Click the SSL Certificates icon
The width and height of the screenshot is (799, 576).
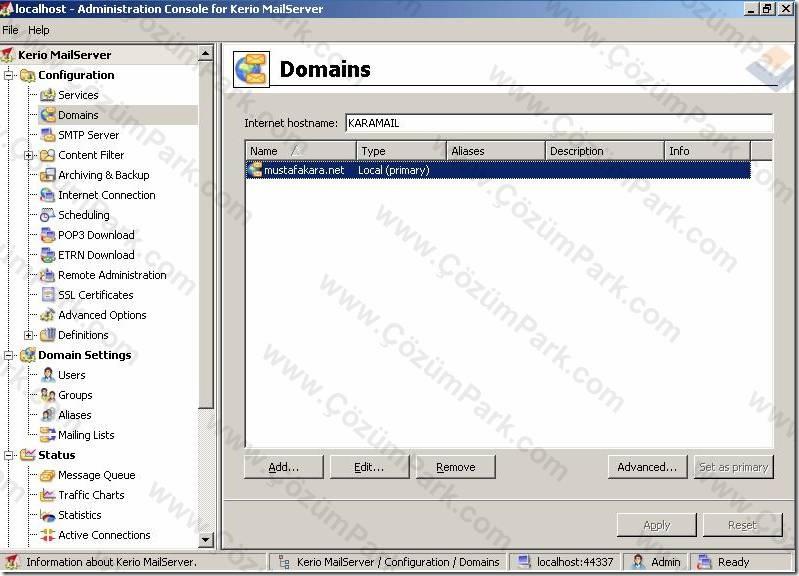pyautogui.click(x=47, y=295)
